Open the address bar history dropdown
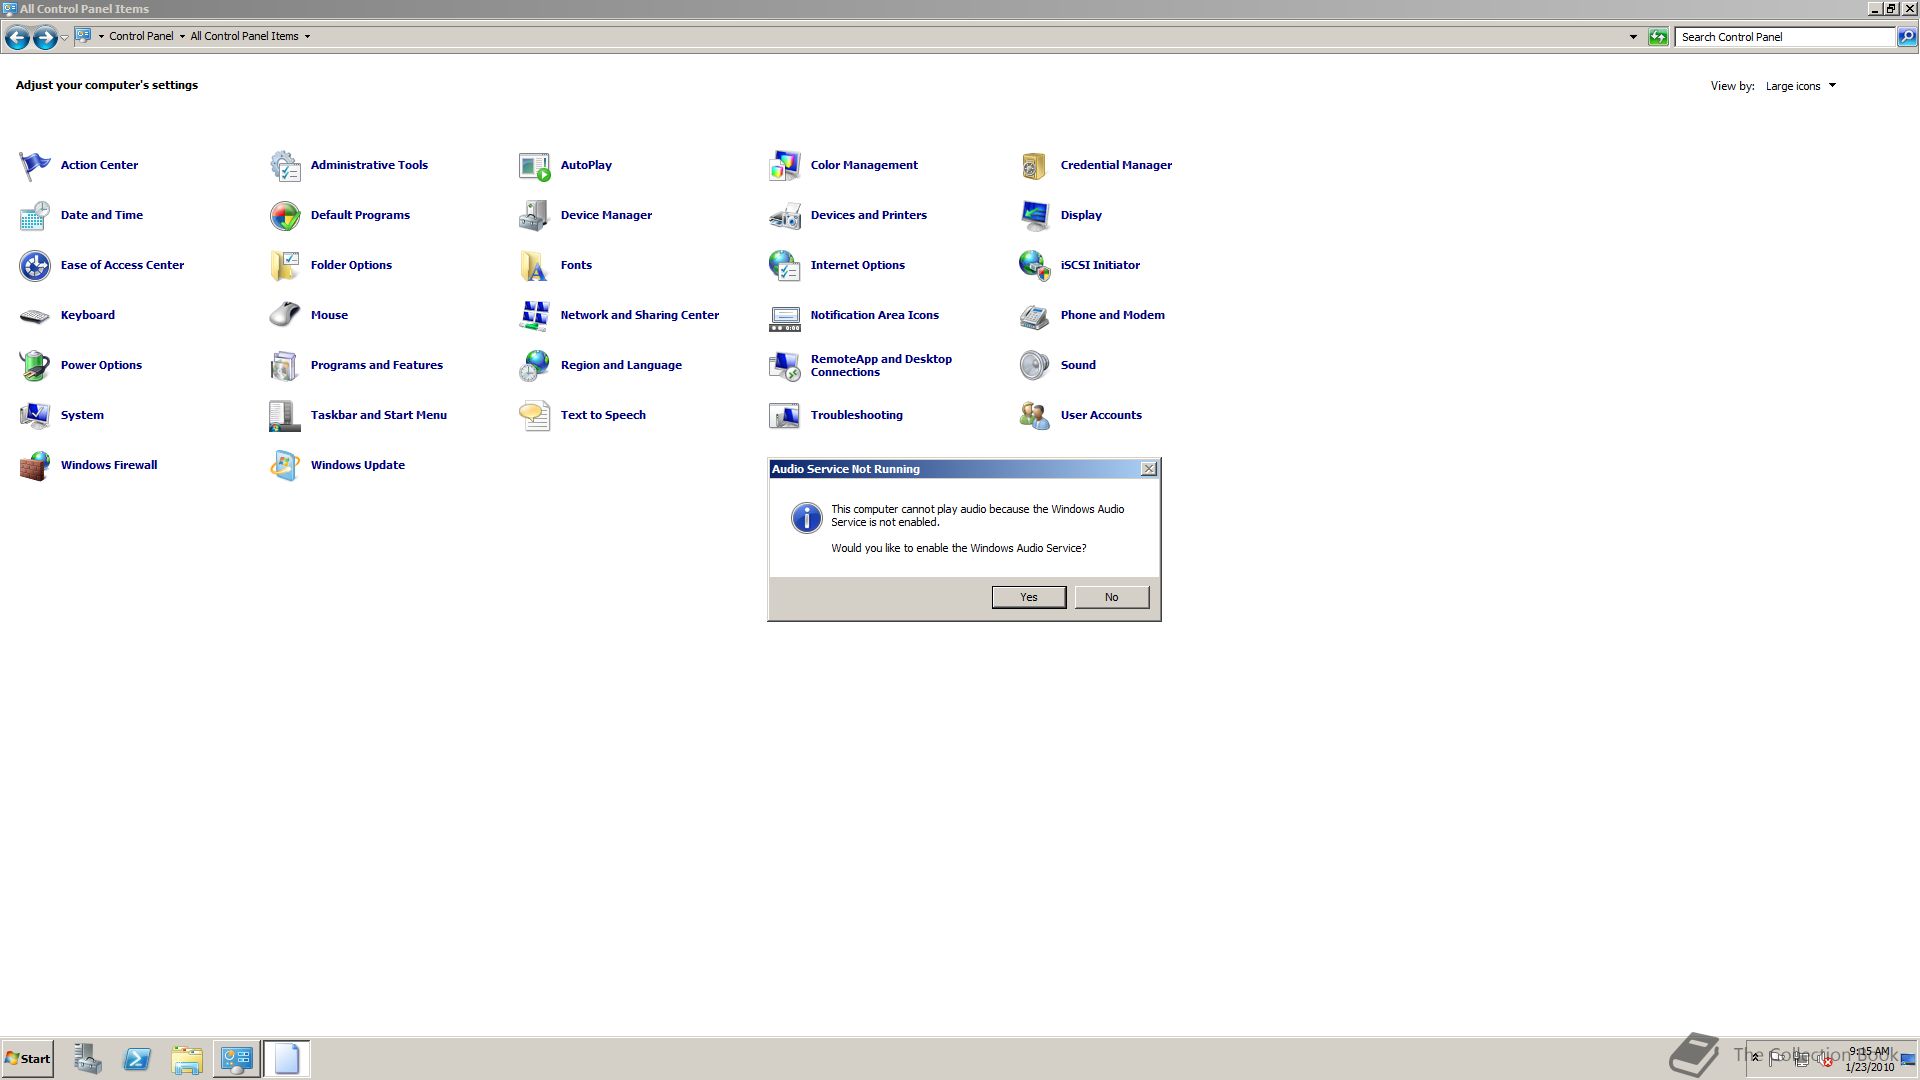Image resolution: width=1920 pixels, height=1080 pixels. [x=1633, y=37]
